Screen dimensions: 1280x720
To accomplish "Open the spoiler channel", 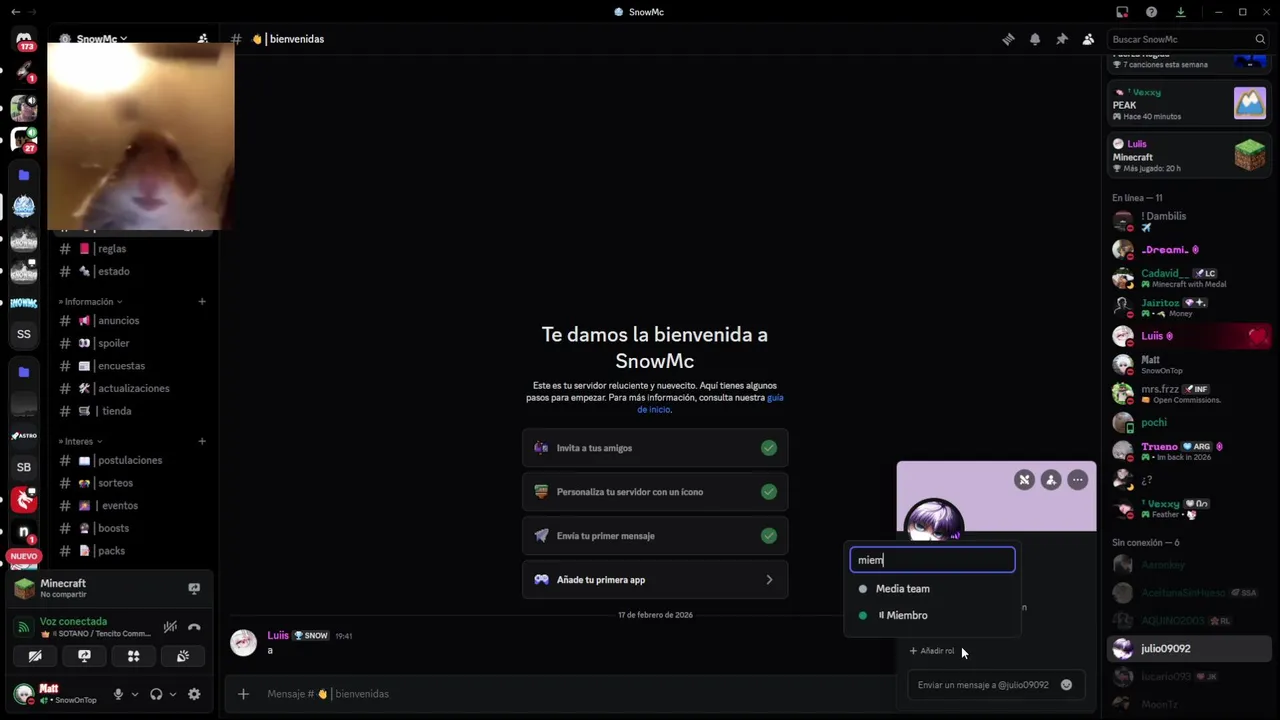I will tap(133, 343).
